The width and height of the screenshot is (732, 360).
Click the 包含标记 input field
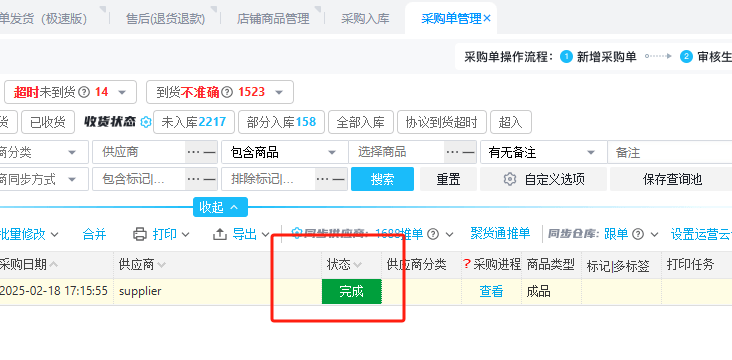tap(139, 179)
